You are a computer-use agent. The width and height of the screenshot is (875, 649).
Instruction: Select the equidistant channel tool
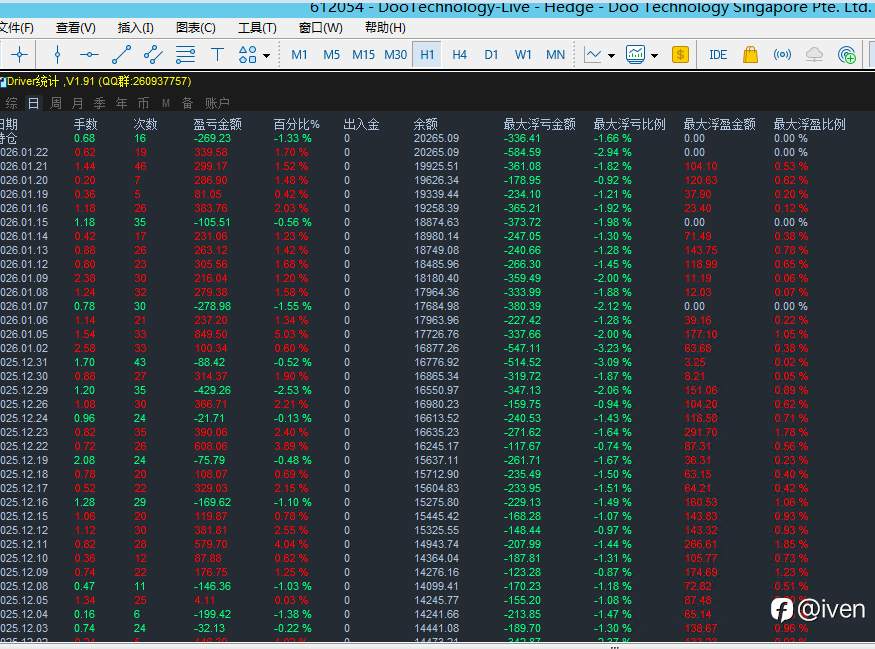pyautogui.click(x=153, y=55)
